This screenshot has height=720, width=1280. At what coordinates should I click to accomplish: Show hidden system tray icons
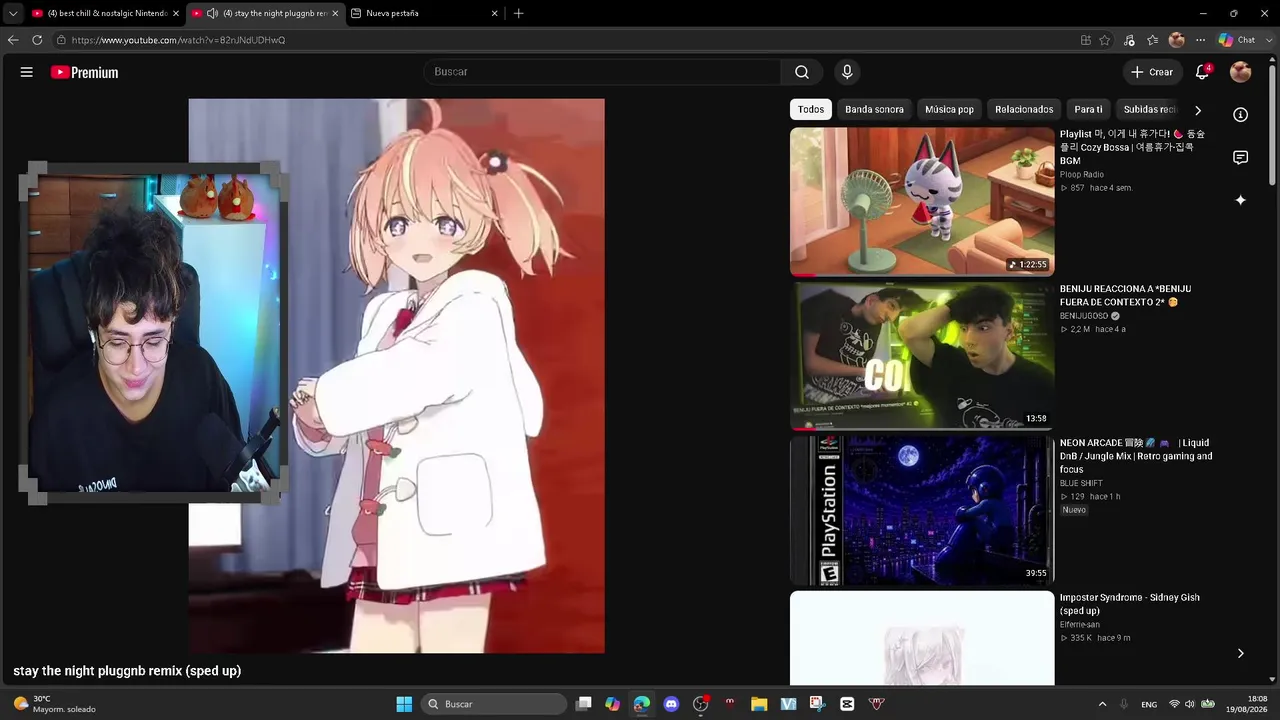click(x=1102, y=704)
